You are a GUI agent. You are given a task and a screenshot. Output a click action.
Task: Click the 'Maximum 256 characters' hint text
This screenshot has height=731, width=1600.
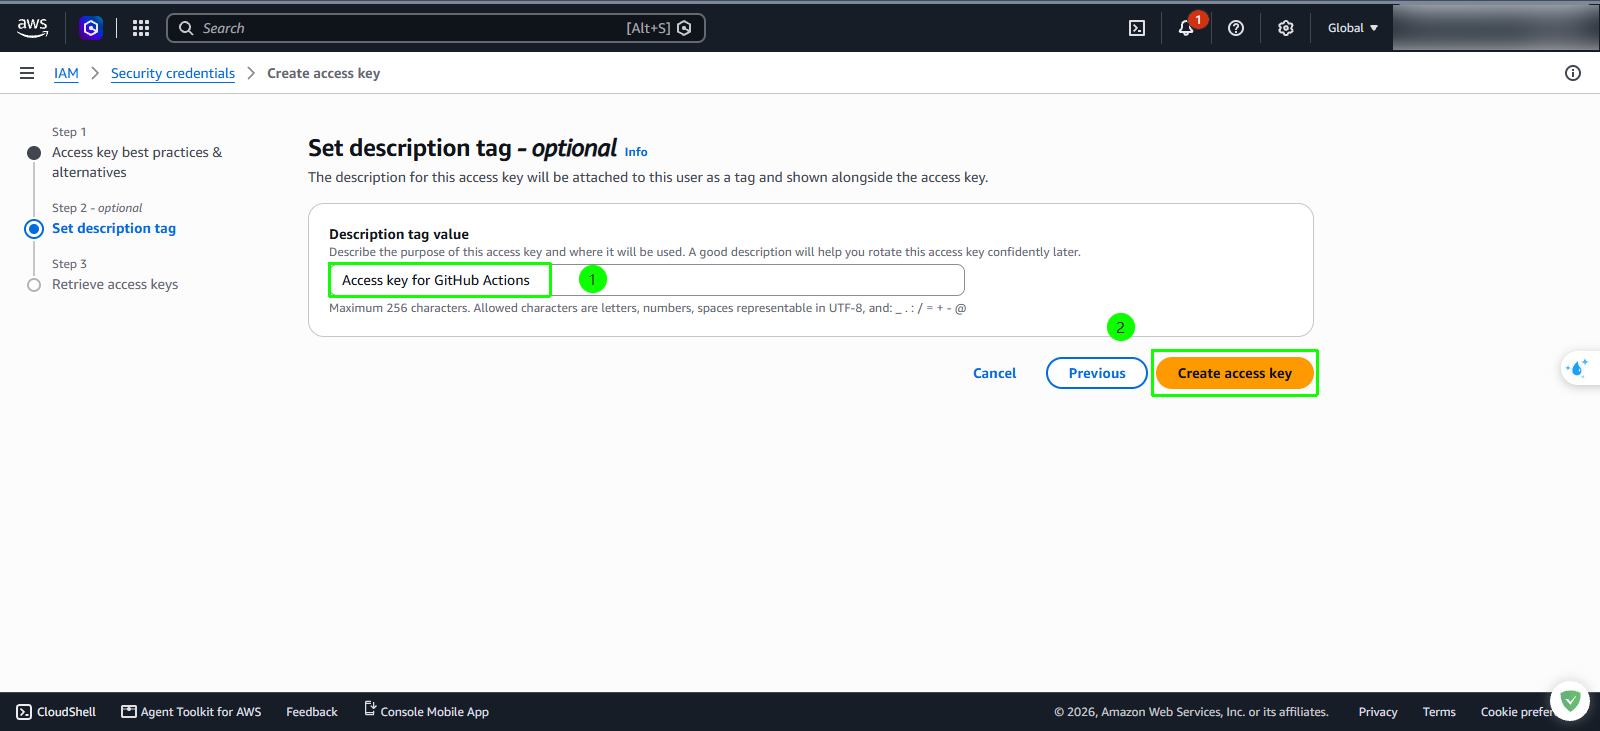coord(648,308)
